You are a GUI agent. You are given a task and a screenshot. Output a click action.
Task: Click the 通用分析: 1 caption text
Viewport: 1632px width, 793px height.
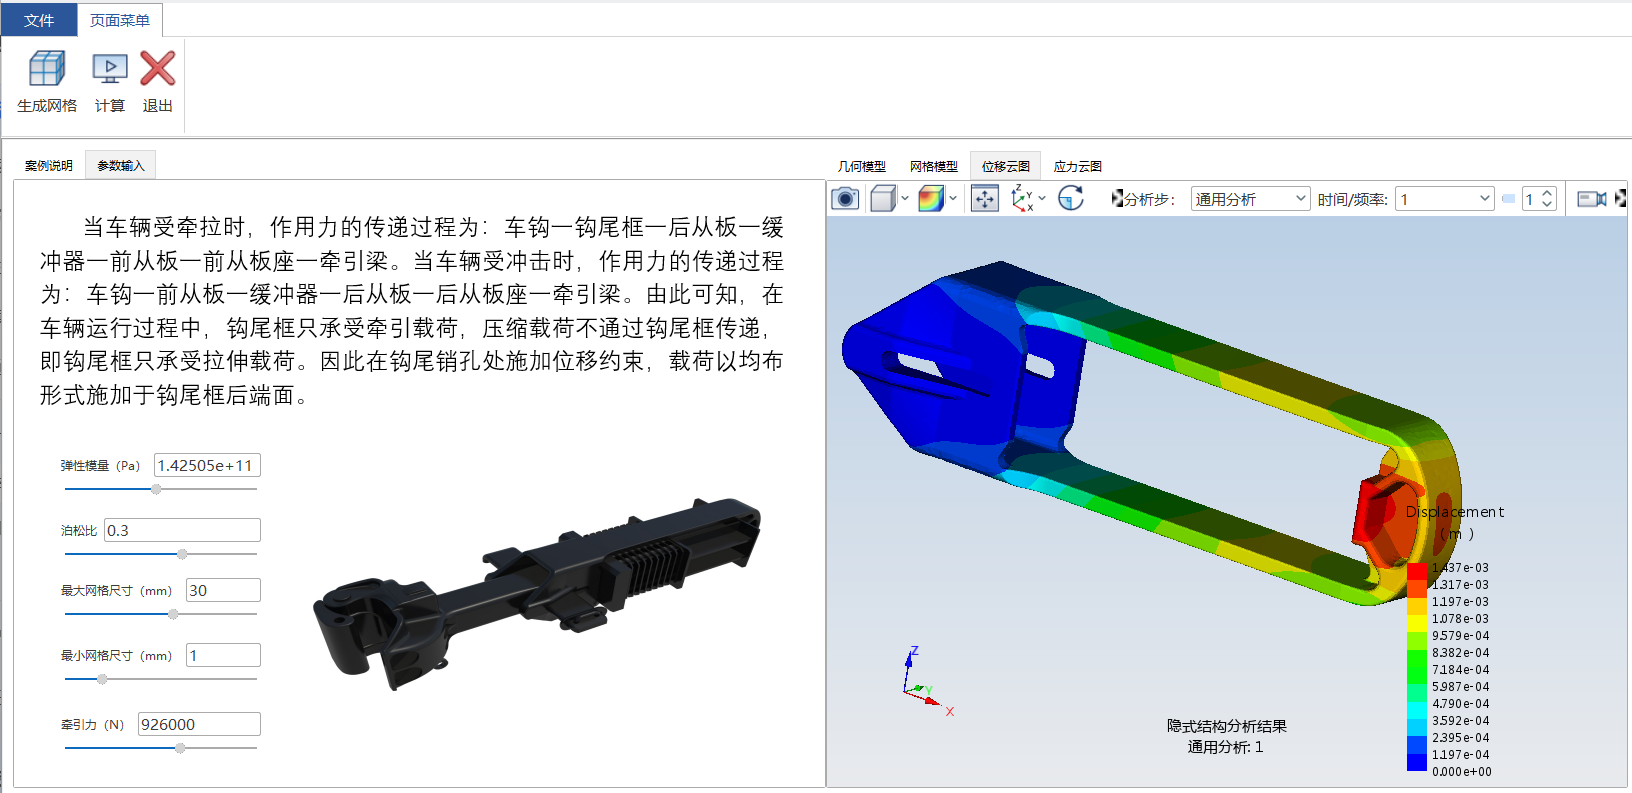point(1225,747)
